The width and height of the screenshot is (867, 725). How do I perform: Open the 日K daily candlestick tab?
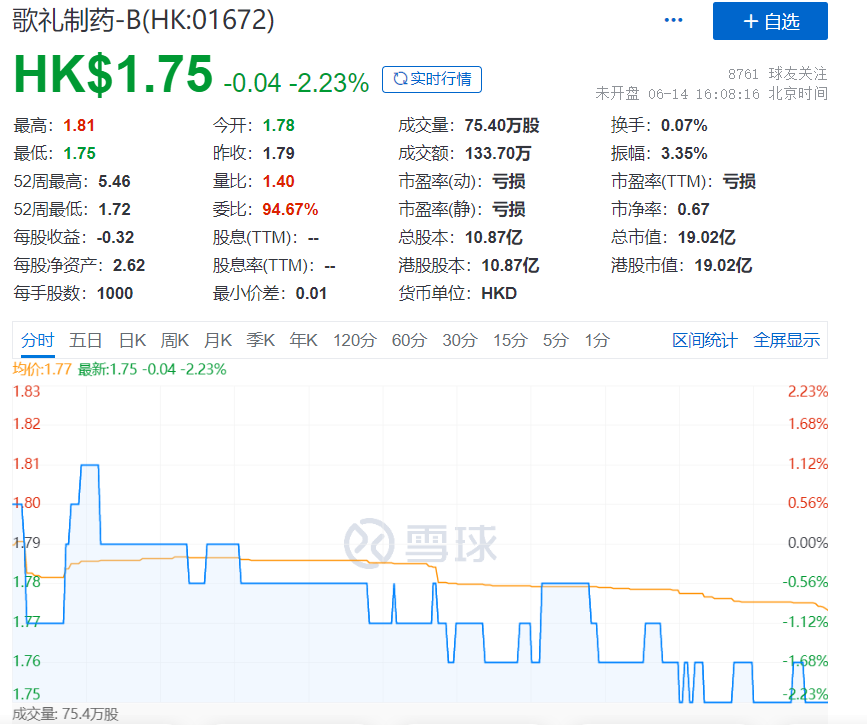click(132, 340)
